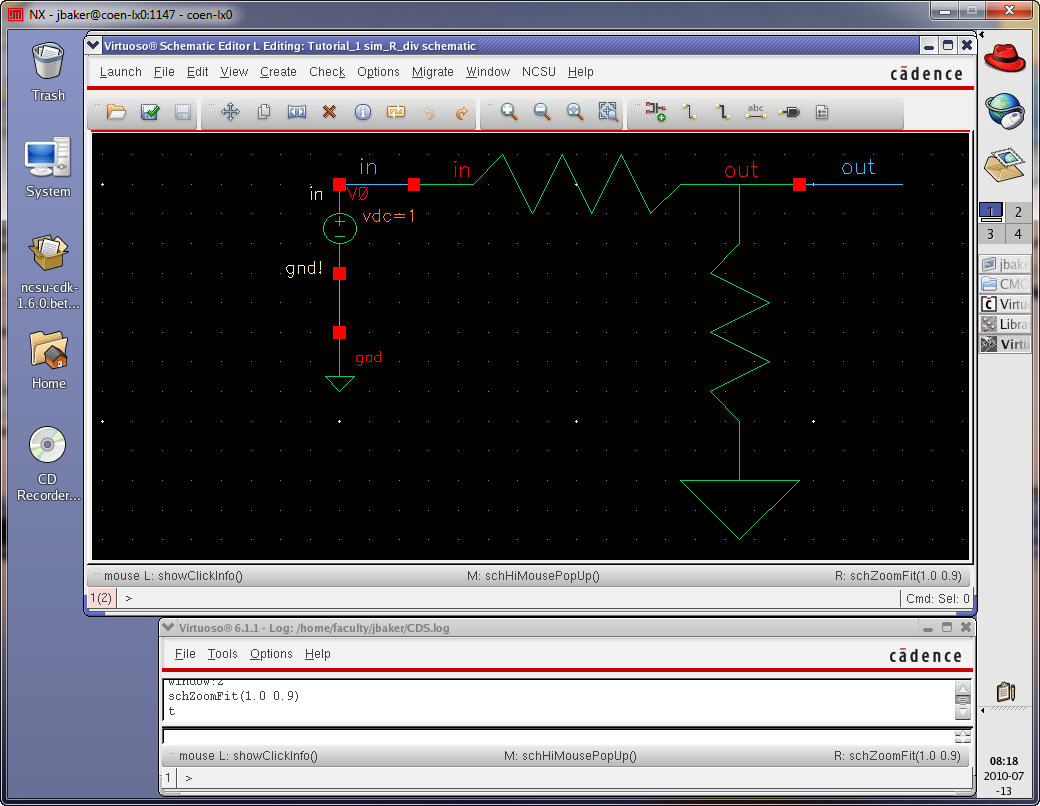Viewport: 1040px width, 806px height.
Task: Click the Zoom In magnifier icon
Action: tap(509, 112)
